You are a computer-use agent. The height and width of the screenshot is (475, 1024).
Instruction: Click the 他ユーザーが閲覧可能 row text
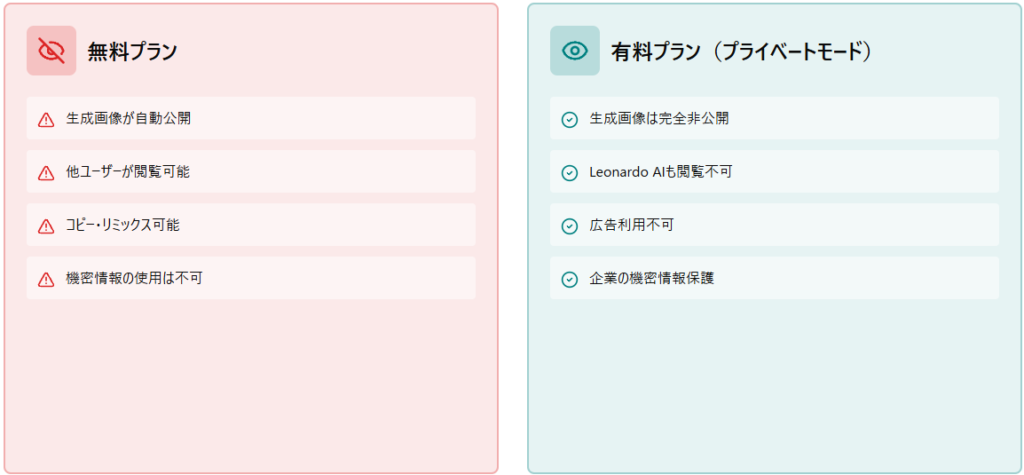tap(128, 172)
